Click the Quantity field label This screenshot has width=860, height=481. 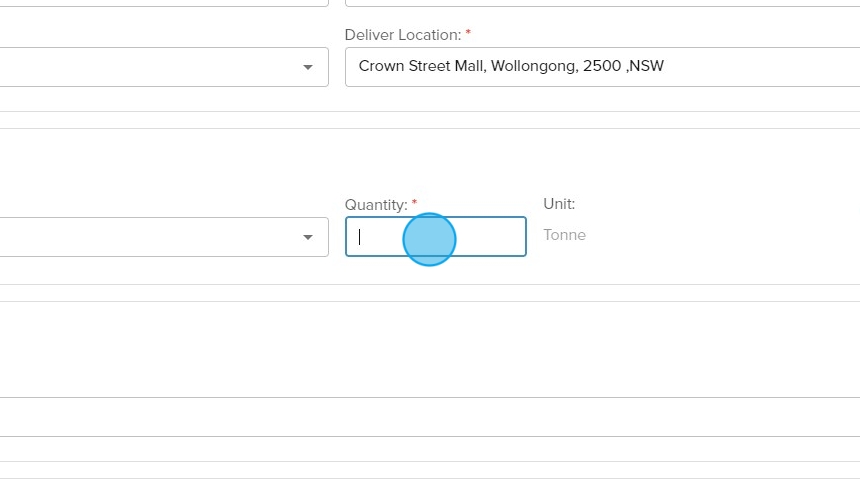375,205
